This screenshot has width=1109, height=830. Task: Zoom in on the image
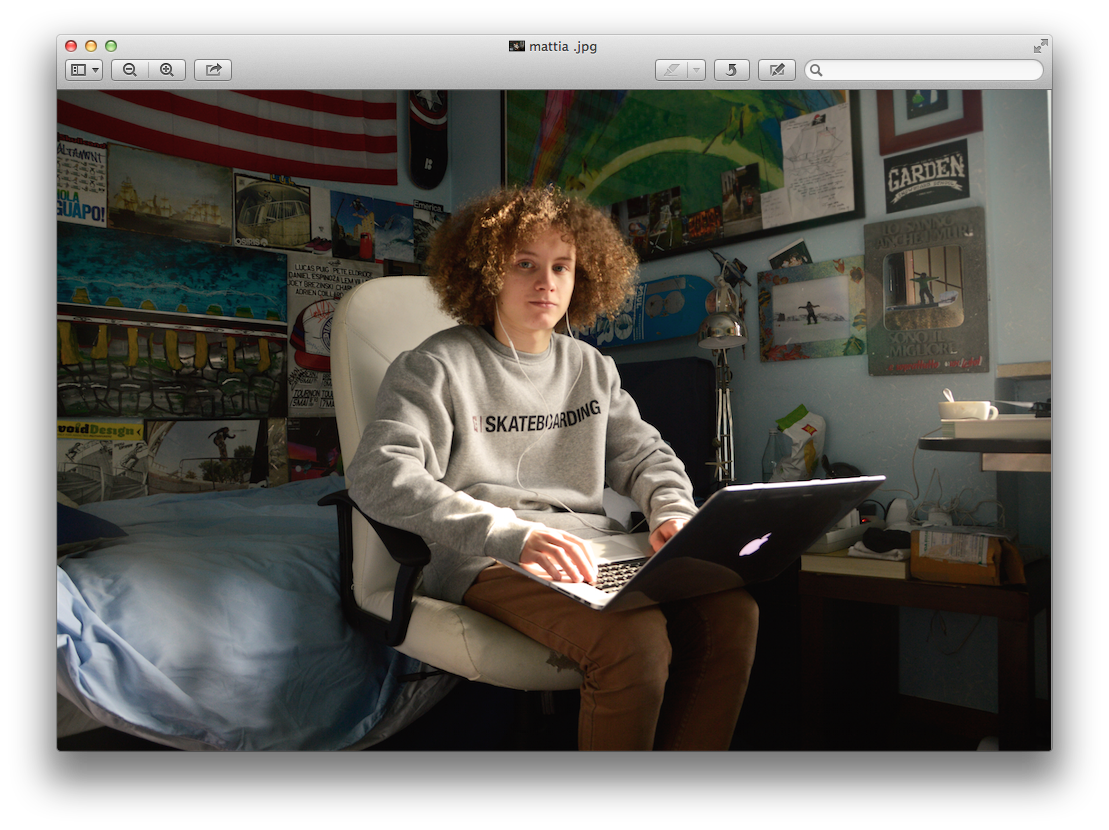tap(167, 70)
